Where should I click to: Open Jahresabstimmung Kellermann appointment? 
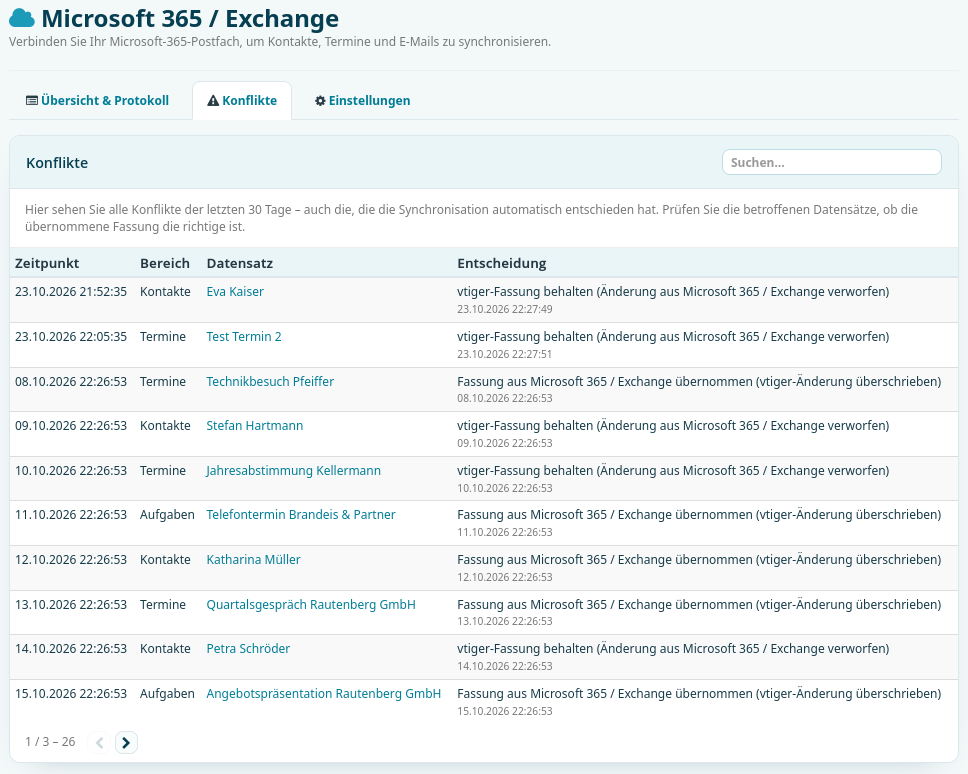click(x=293, y=470)
